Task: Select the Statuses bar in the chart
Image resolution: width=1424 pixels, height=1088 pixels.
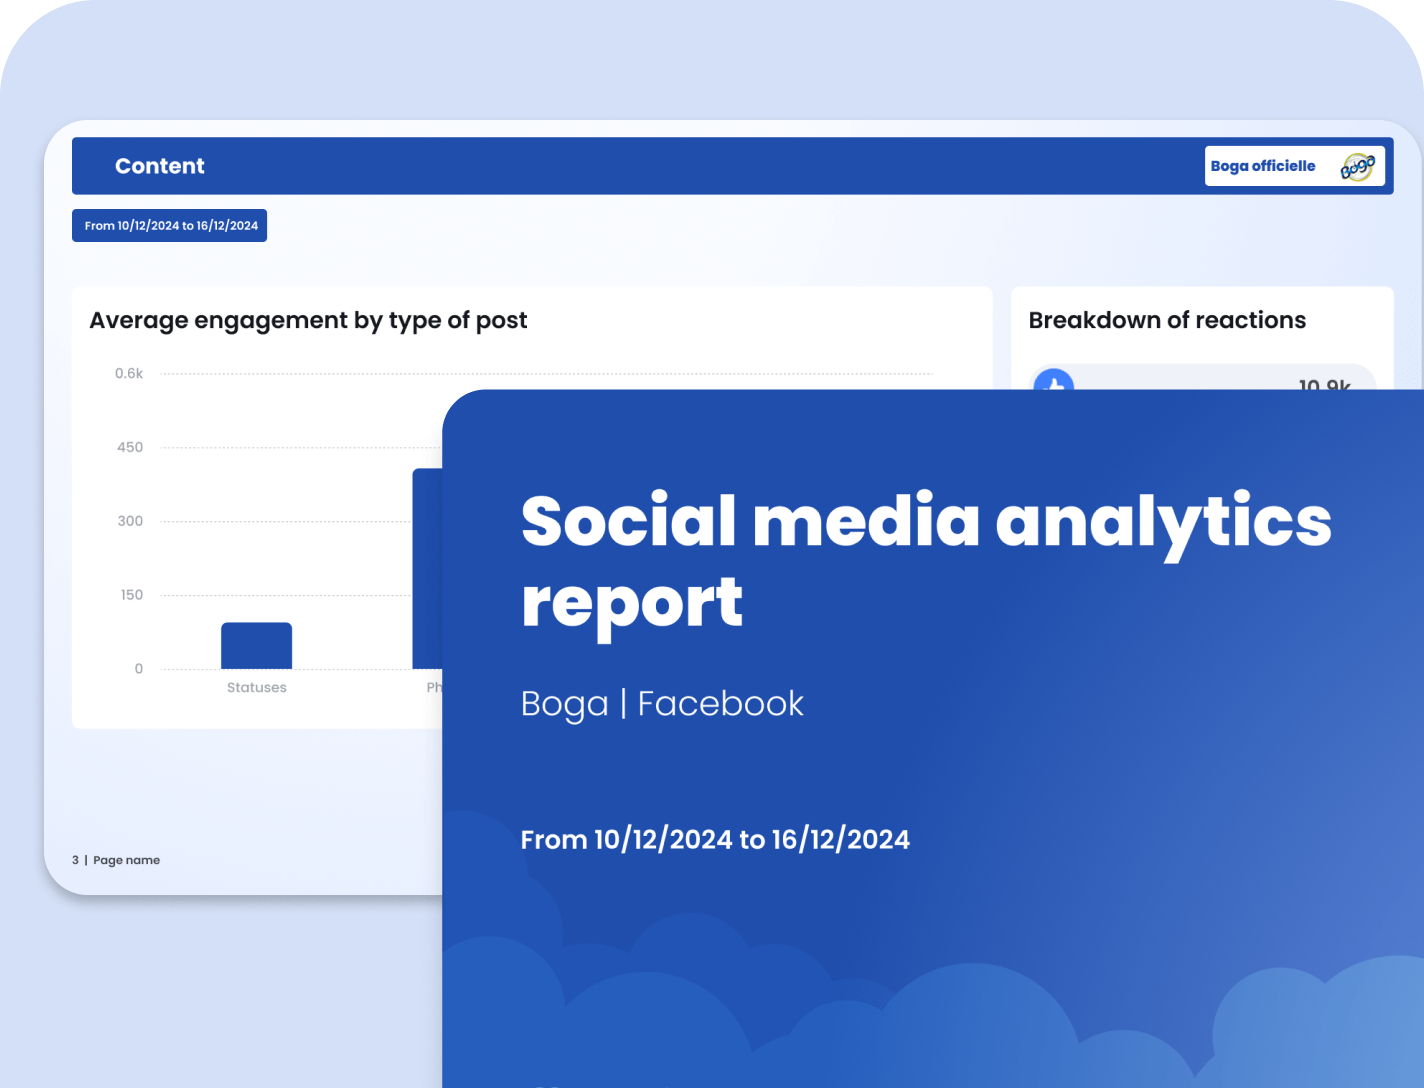Action: pyautogui.click(x=256, y=646)
